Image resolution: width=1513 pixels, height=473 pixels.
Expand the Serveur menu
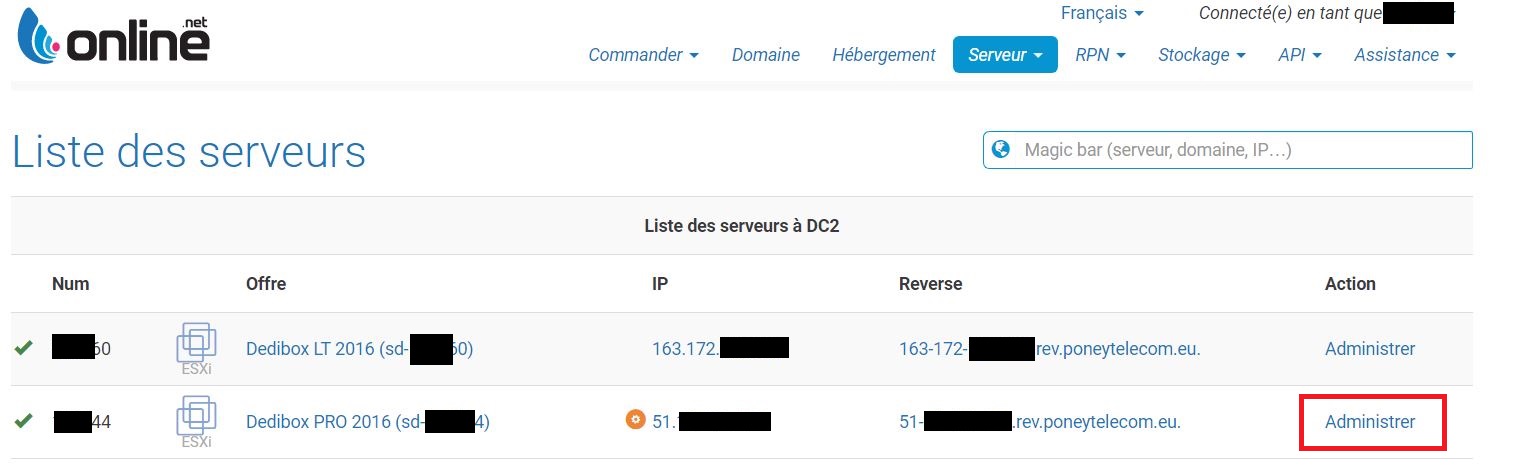pos(1005,55)
